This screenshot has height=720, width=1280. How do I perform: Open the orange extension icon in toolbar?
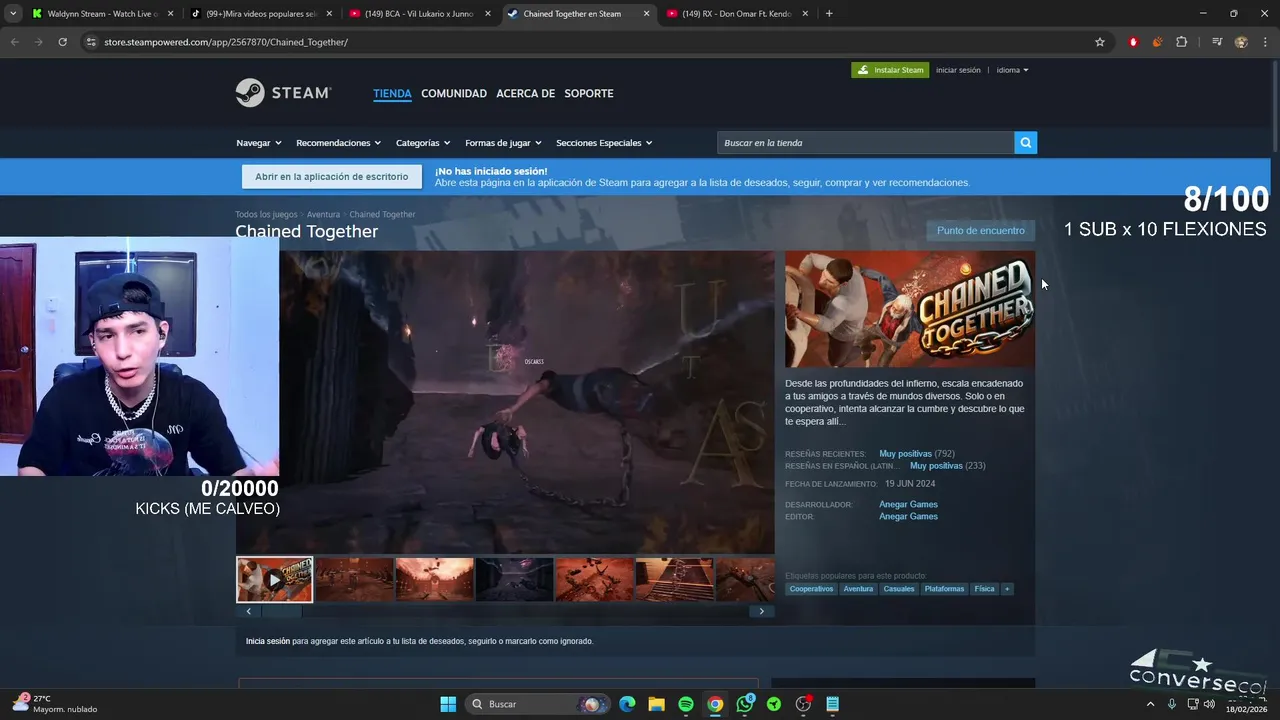[1157, 42]
